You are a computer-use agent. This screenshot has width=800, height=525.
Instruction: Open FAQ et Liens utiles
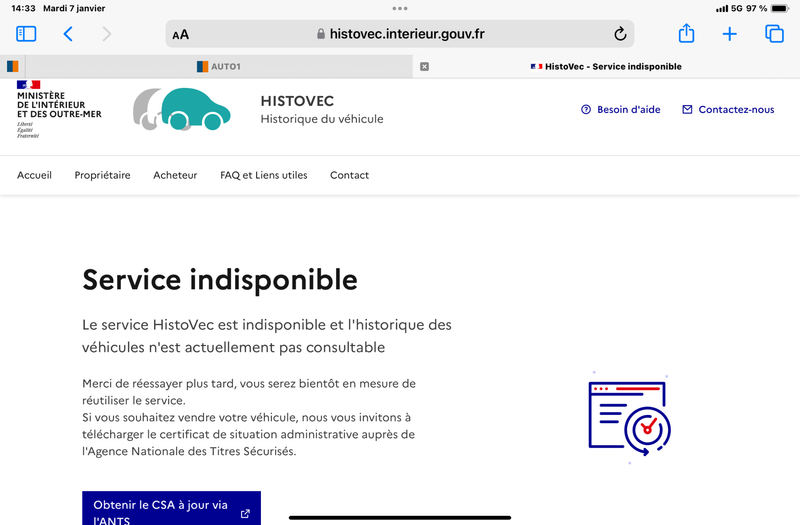coord(264,175)
